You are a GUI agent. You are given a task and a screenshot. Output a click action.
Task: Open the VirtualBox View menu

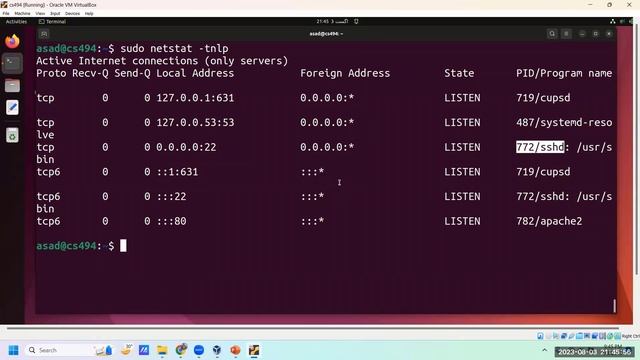[40, 13]
